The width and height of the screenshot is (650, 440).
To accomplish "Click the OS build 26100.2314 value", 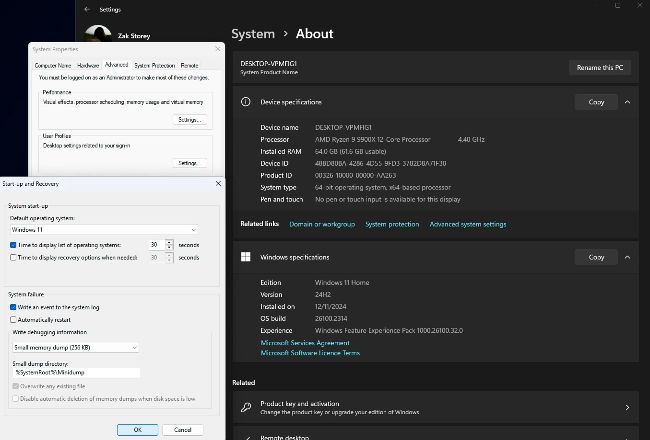I will pos(331,318).
